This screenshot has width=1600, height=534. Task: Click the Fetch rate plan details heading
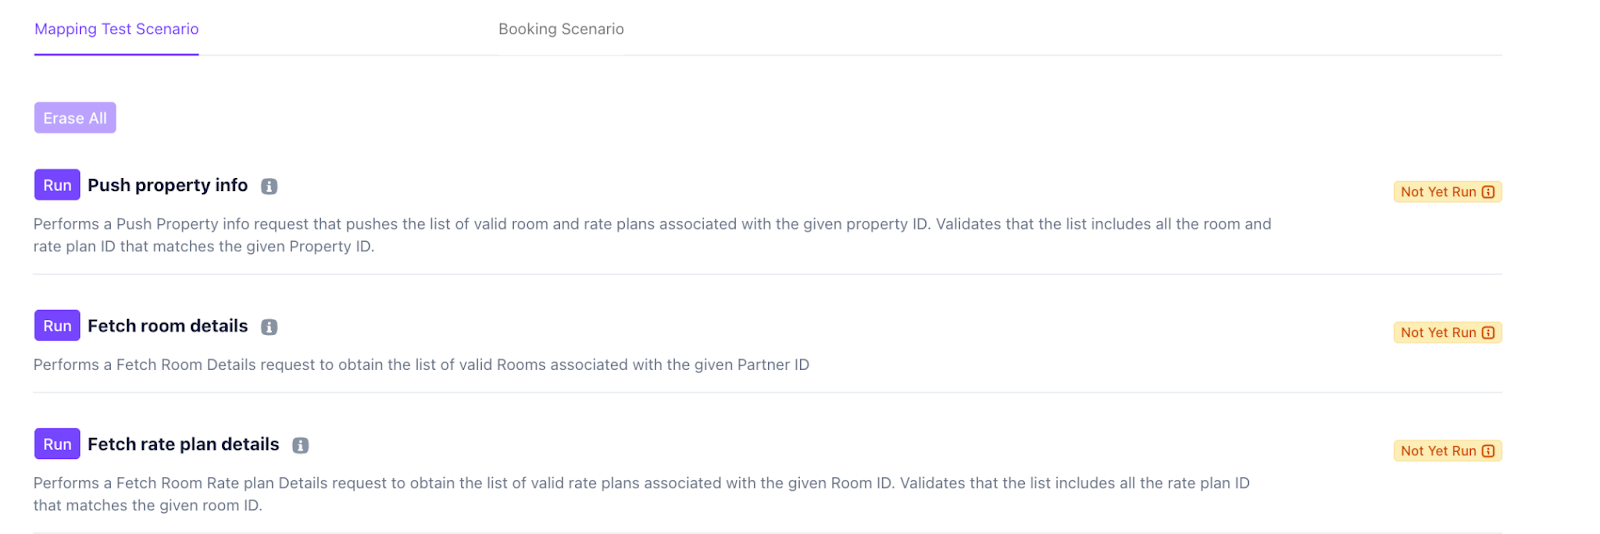(183, 444)
